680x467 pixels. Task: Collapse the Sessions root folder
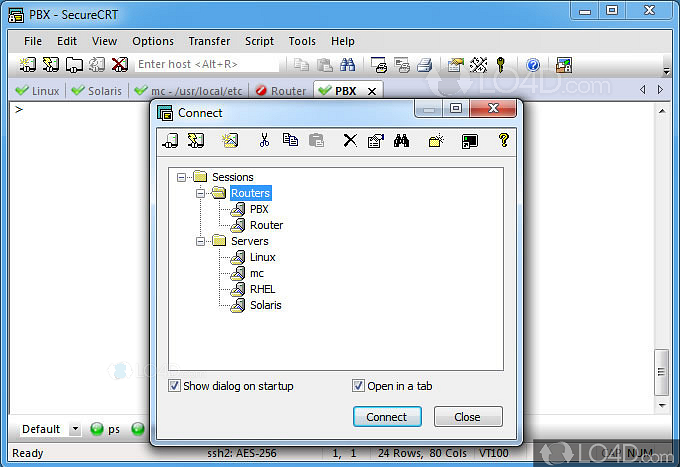[x=181, y=177]
